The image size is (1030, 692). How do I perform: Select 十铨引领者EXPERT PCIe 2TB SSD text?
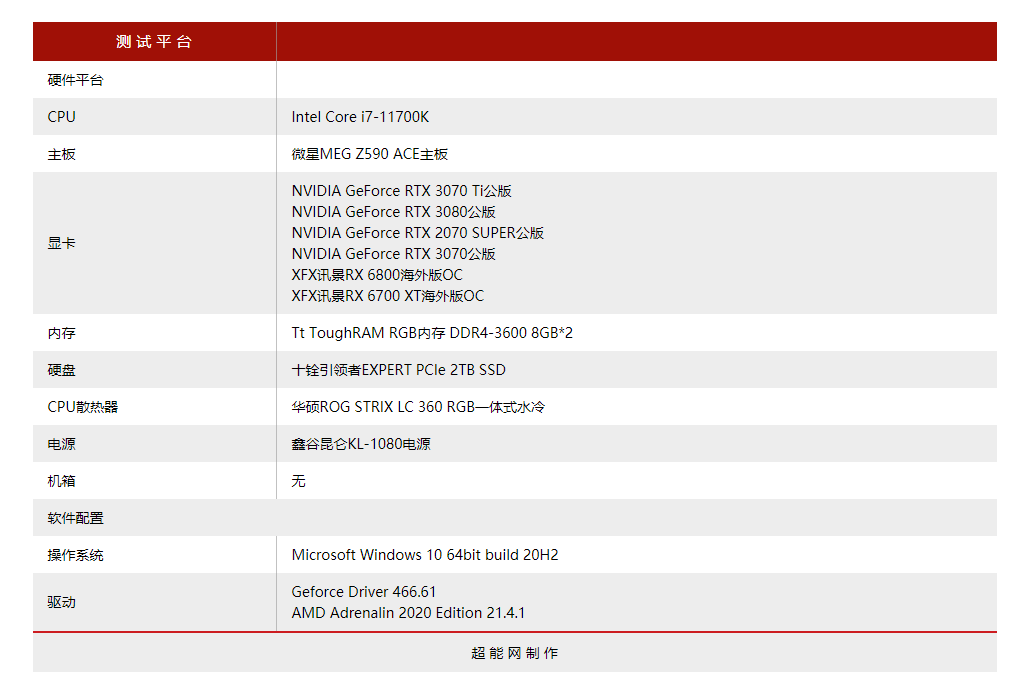pos(399,370)
